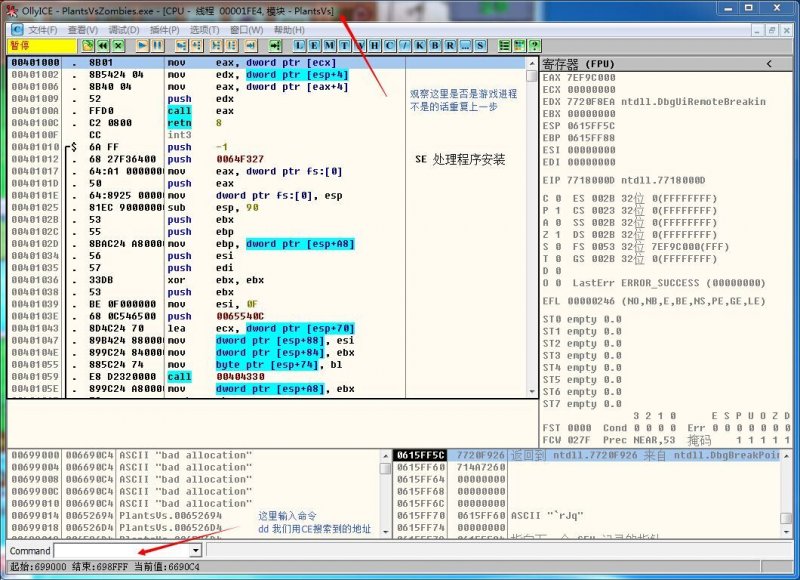Image resolution: width=800 pixels, height=580 pixels.
Task: Open appearance options colorful grid icon
Action: point(519,46)
